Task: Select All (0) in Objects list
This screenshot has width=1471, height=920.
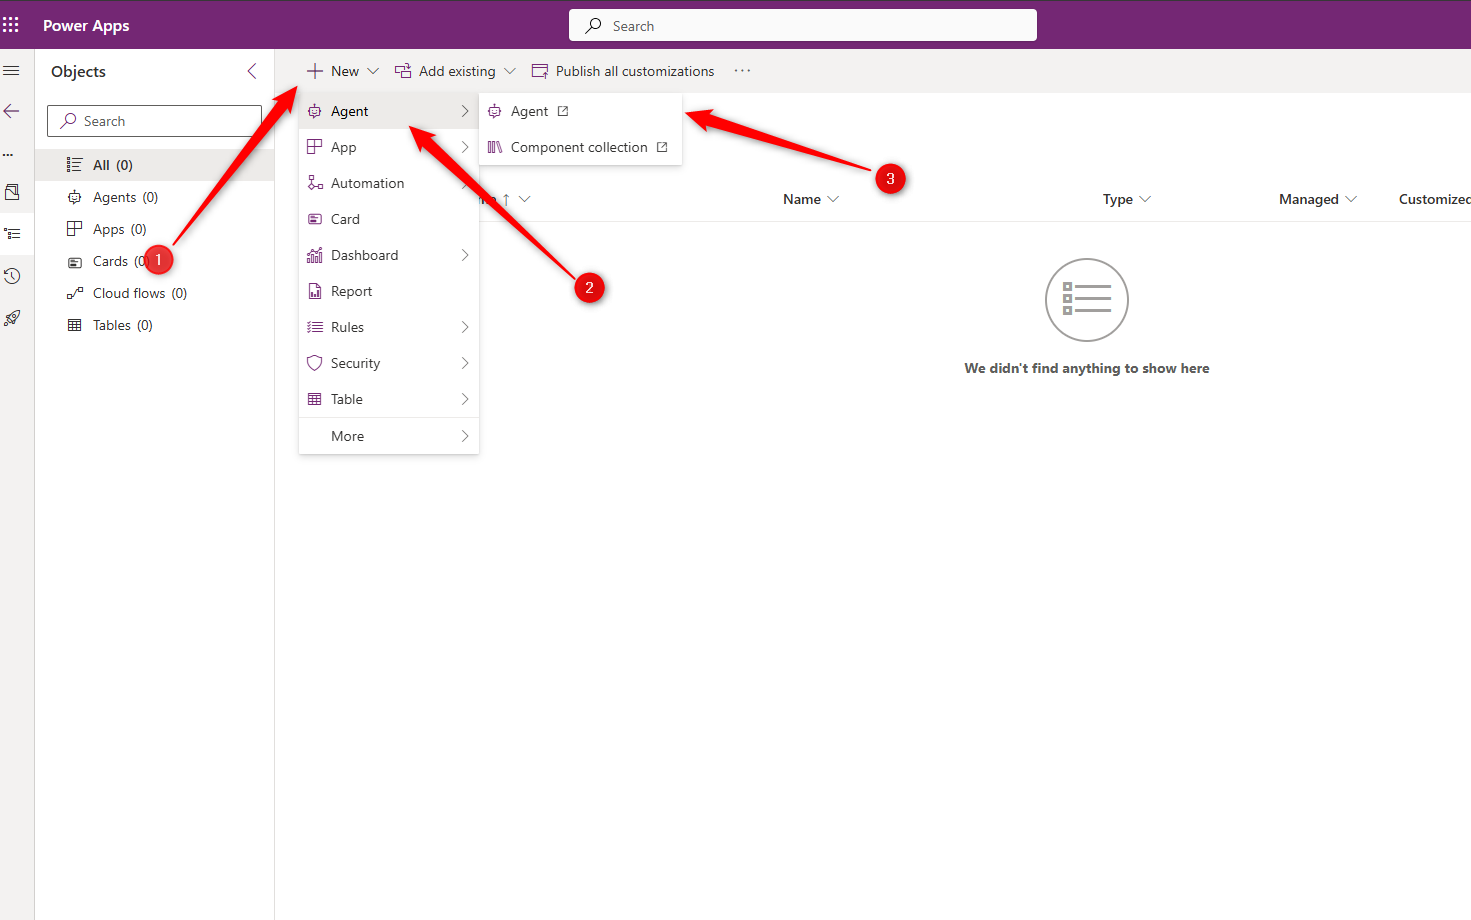Action: (x=154, y=165)
